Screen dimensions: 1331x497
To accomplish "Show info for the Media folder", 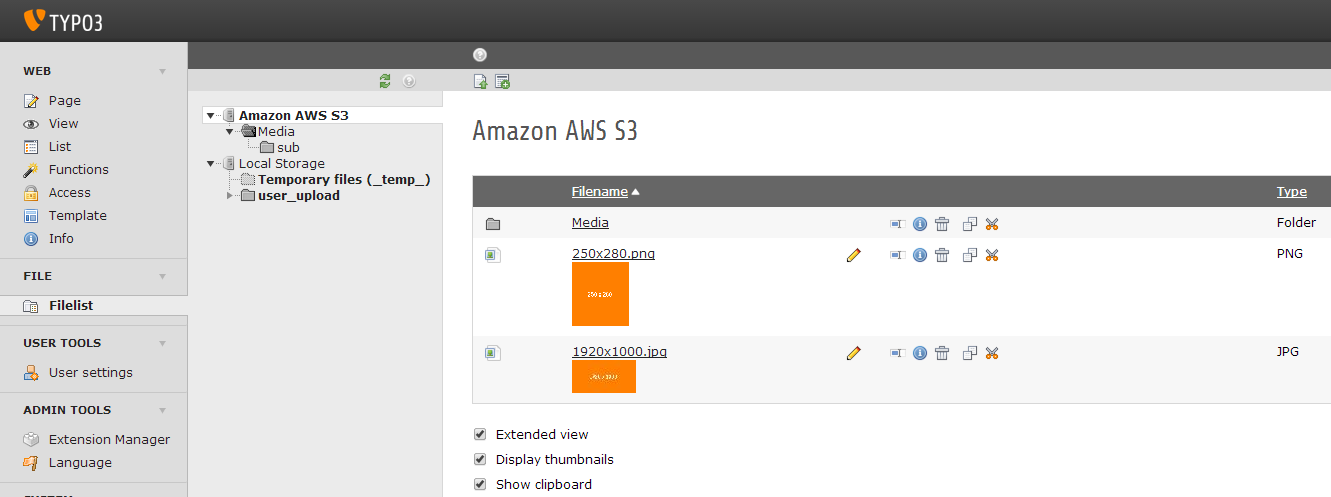I will coord(920,224).
